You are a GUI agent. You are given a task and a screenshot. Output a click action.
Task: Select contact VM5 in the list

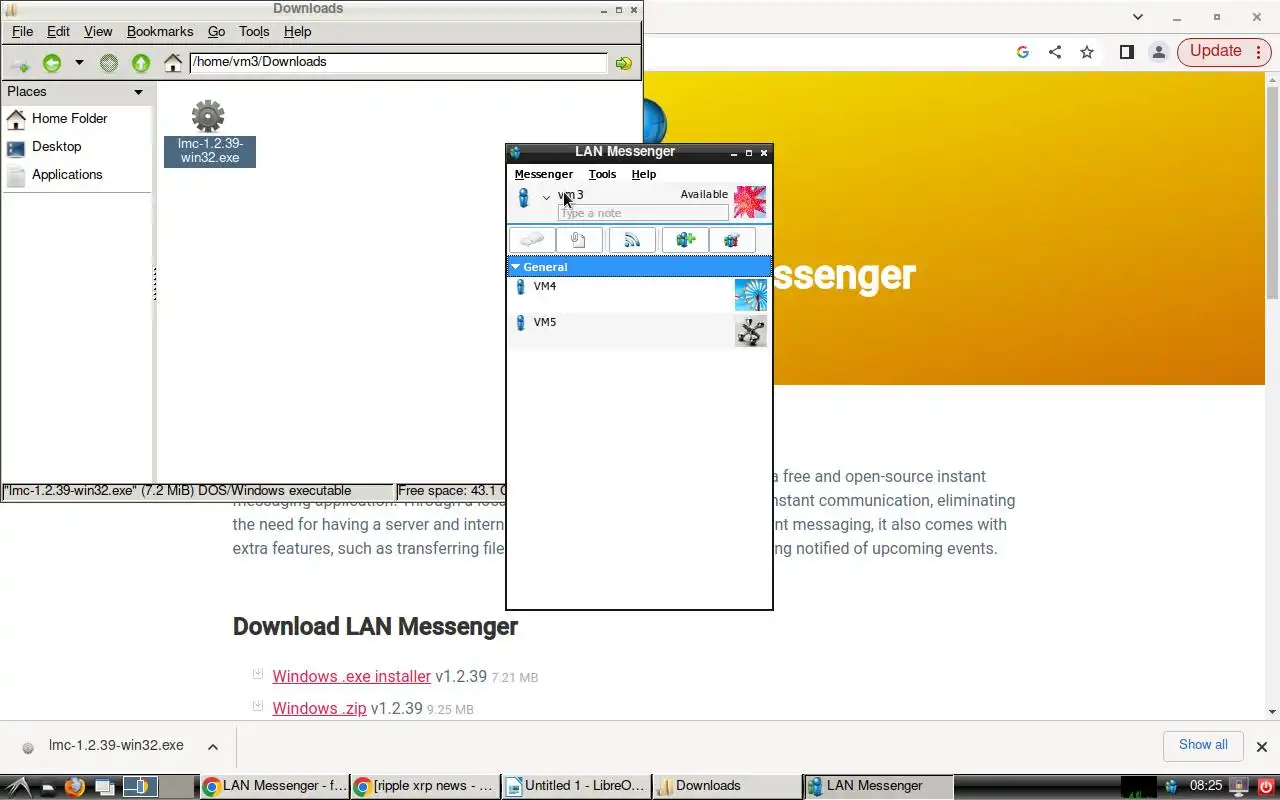tap(639, 331)
